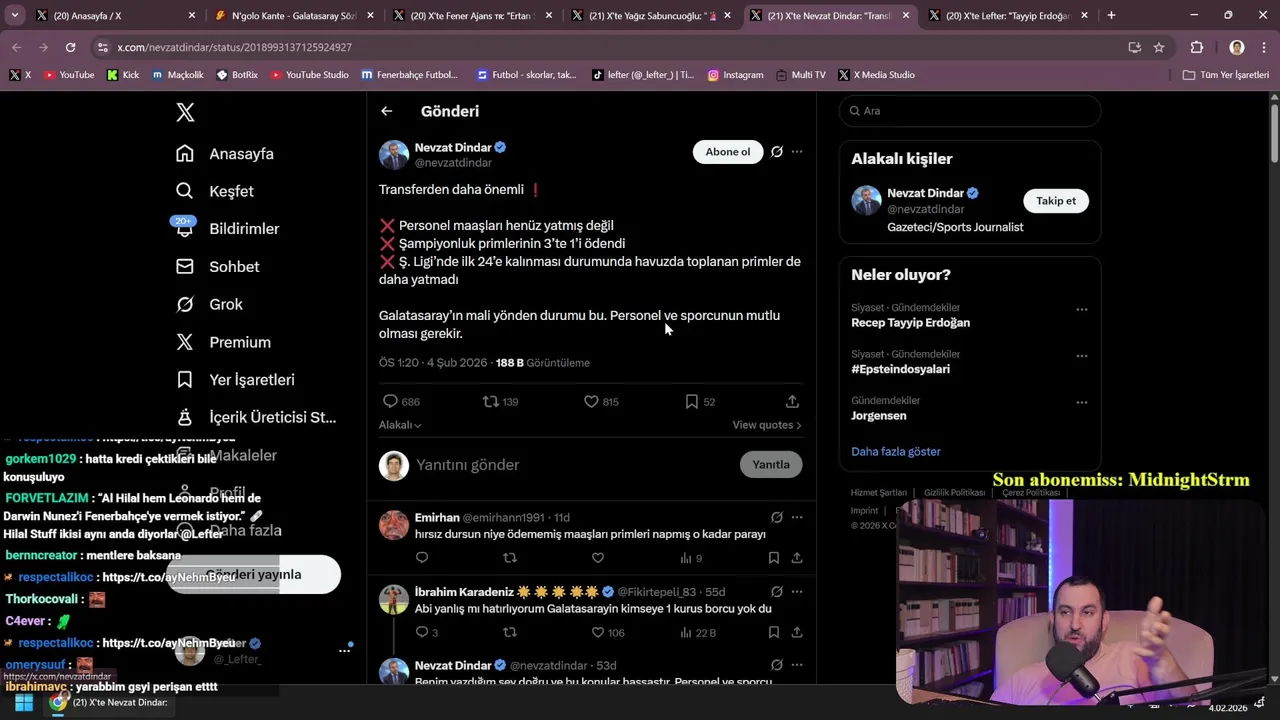Open the X Media Studio bookmark
Image resolution: width=1280 pixels, height=720 pixels.
[x=876, y=75]
